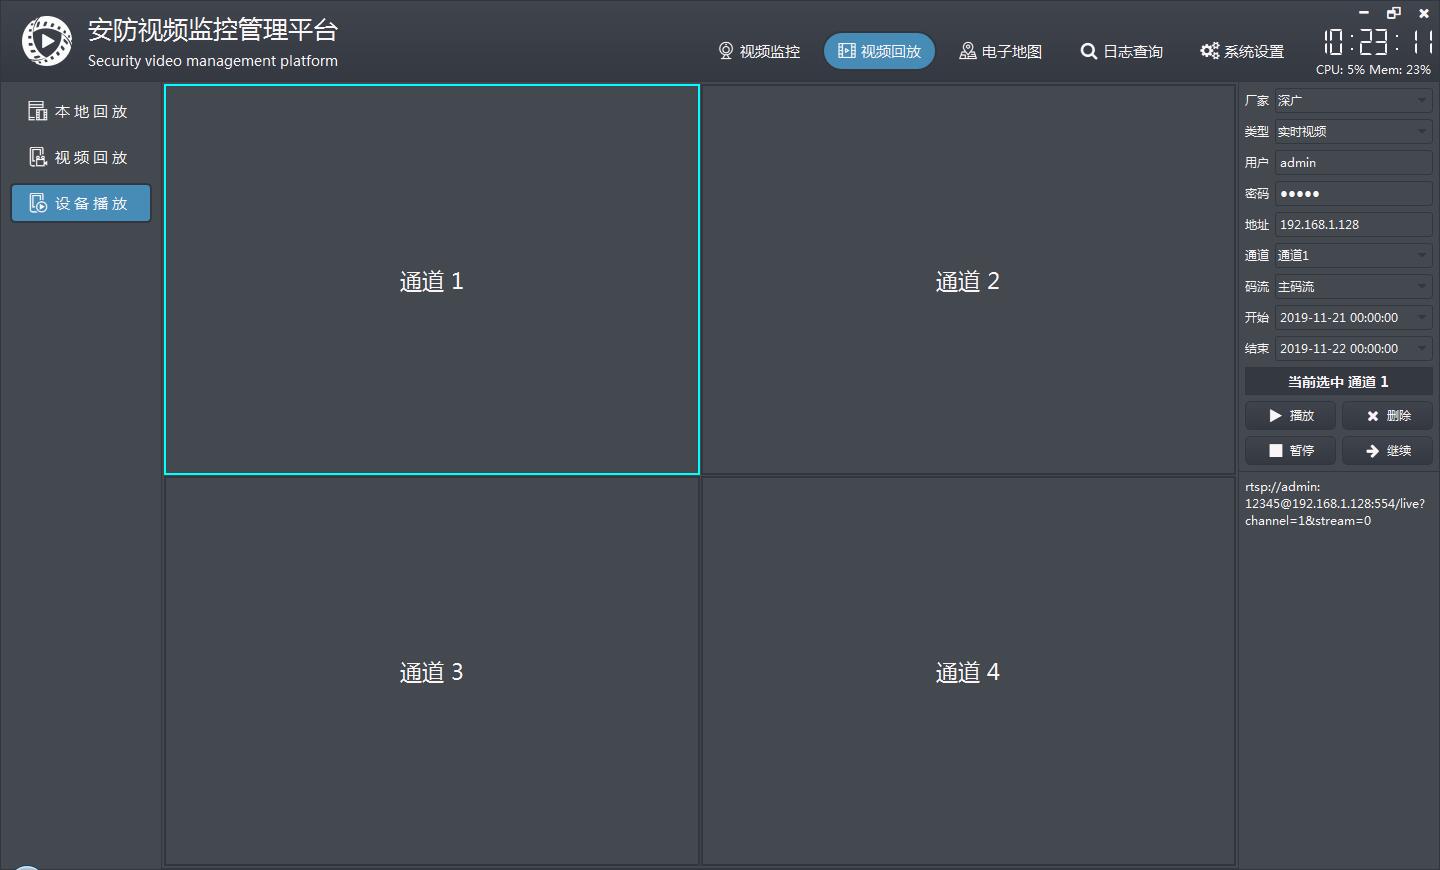1440x870 pixels.
Task: Click the 用户 admin input field
Action: click(1354, 162)
